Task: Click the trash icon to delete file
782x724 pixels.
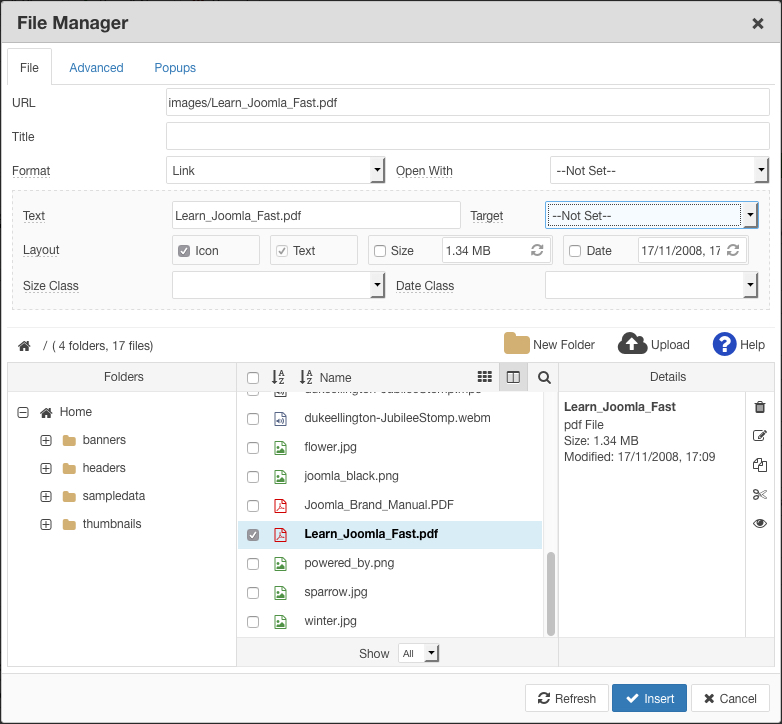Action: tap(759, 407)
